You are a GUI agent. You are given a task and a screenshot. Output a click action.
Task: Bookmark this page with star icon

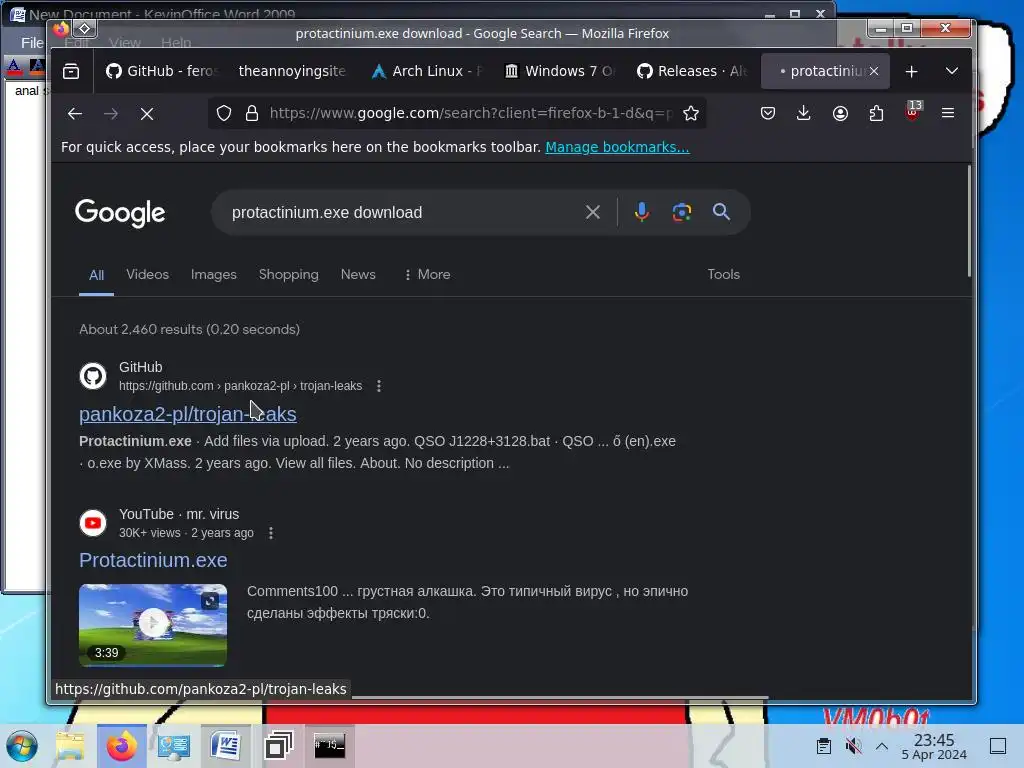690,114
